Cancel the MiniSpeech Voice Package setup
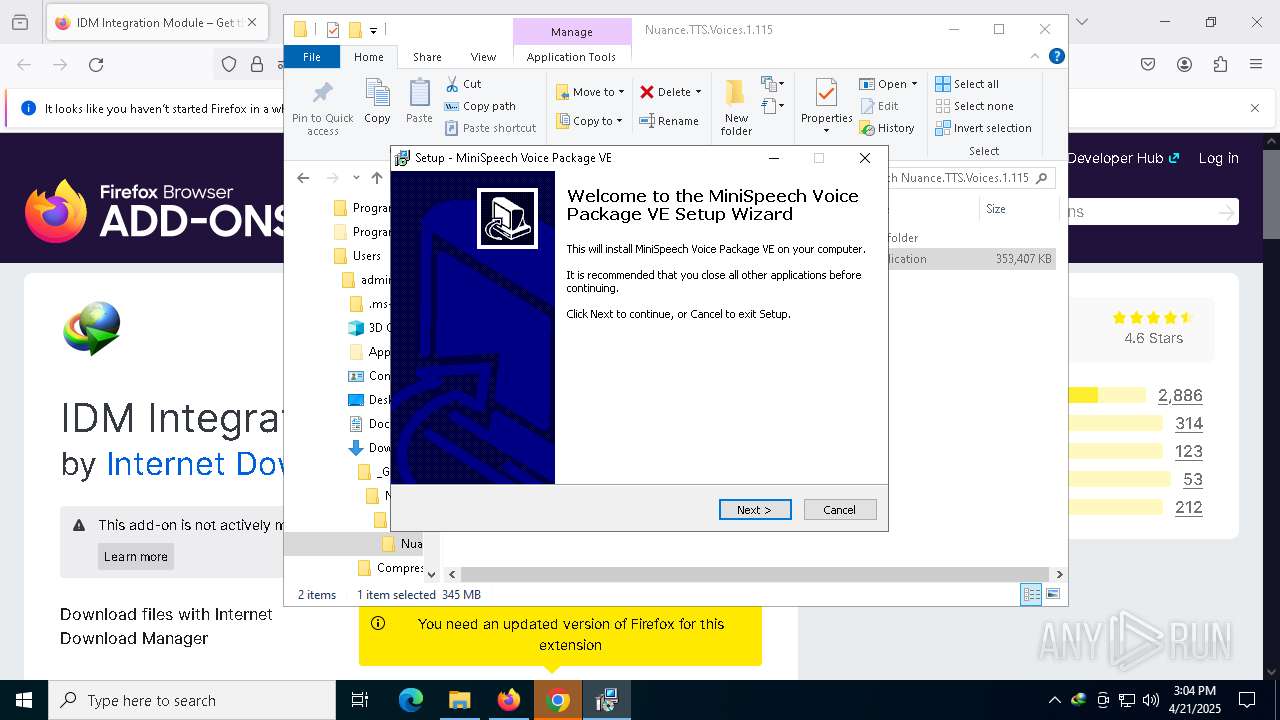The height and width of the screenshot is (720, 1280). (x=840, y=510)
